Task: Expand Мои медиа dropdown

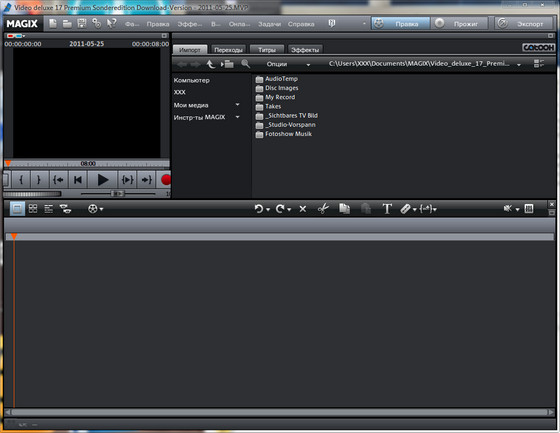Action: [x=238, y=105]
